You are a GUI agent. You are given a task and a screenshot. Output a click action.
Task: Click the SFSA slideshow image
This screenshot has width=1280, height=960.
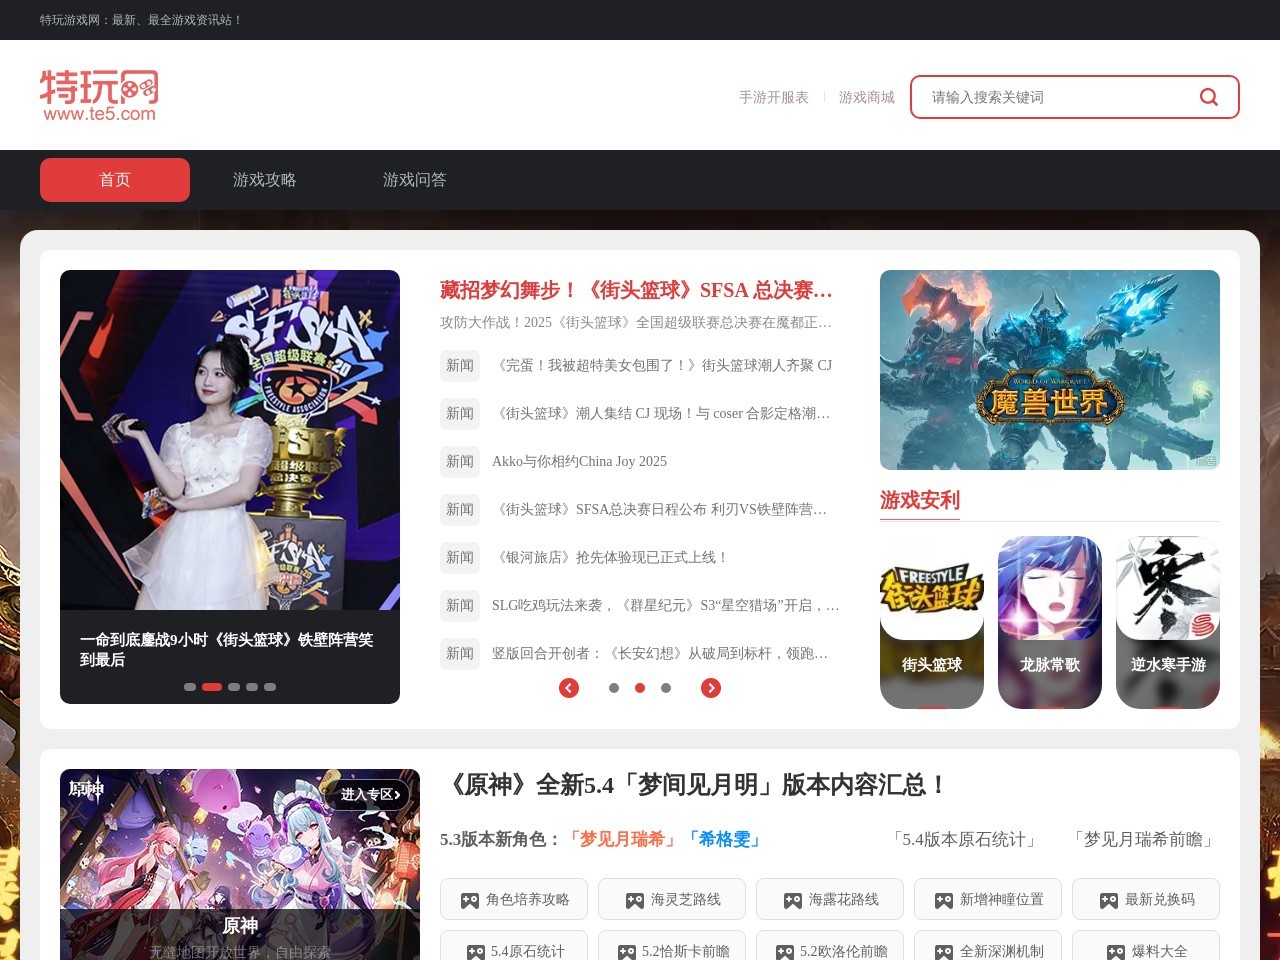(230, 440)
